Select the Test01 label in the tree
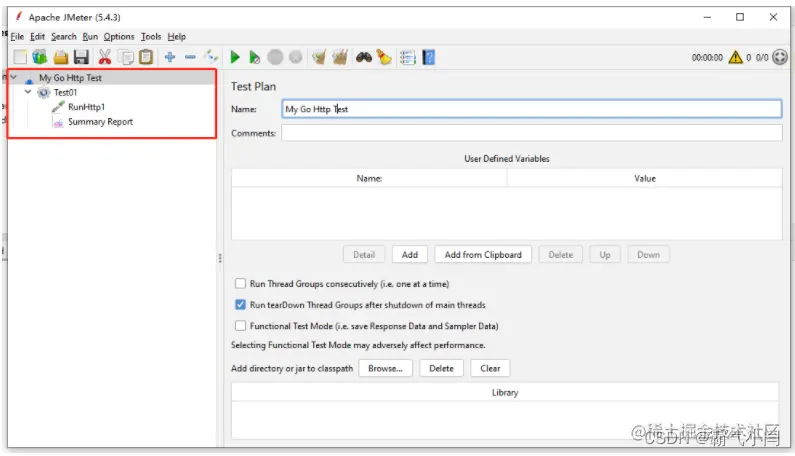The height and width of the screenshot is (456, 795). point(65,92)
